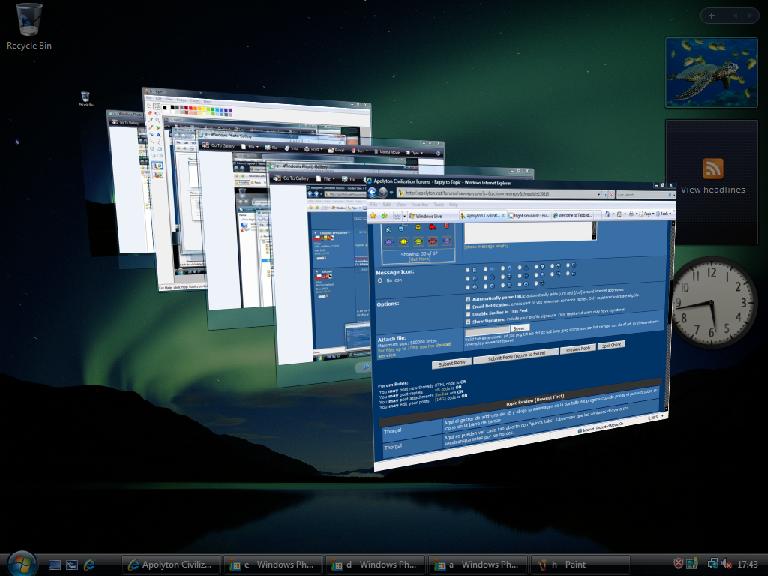Viewport: 768px width, 576px height.
Task: Click View headlines in the feed gadget
Action: tap(713, 190)
